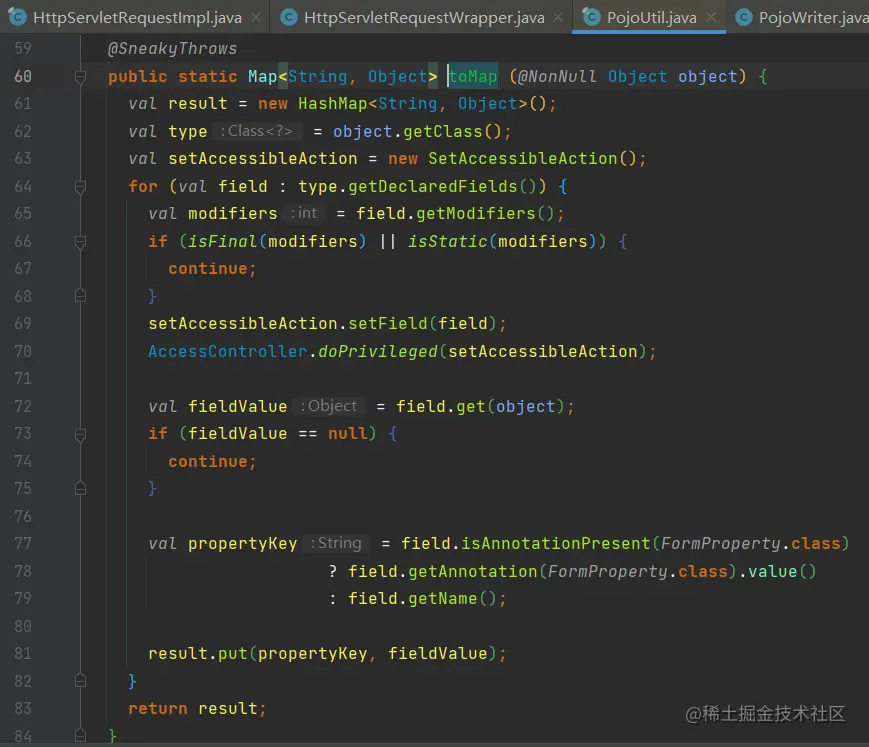This screenshot has width=869, height=747.
Task: Select the PojoUtil.java tab
Action: tap(651, 18)
